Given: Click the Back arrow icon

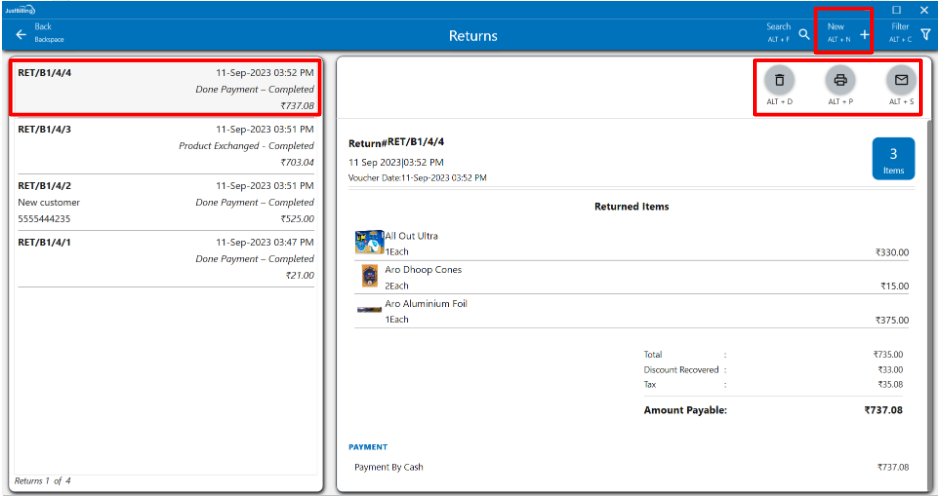Looking at the screenshot, I should (x=21, y=35).
